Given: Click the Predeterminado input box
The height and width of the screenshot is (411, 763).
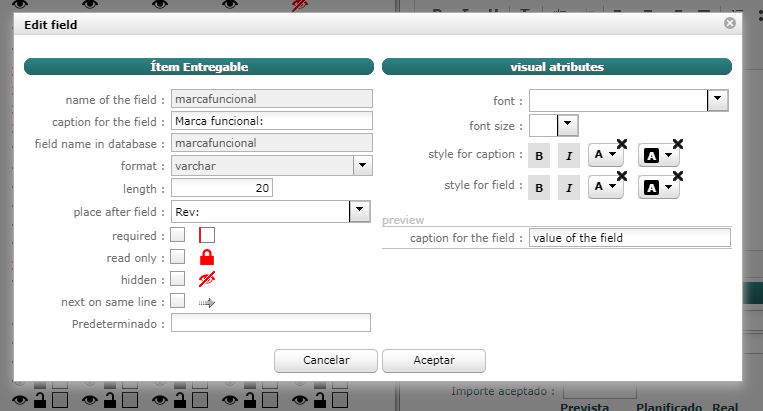Looking at the screenshot, I should click(271, 322).
